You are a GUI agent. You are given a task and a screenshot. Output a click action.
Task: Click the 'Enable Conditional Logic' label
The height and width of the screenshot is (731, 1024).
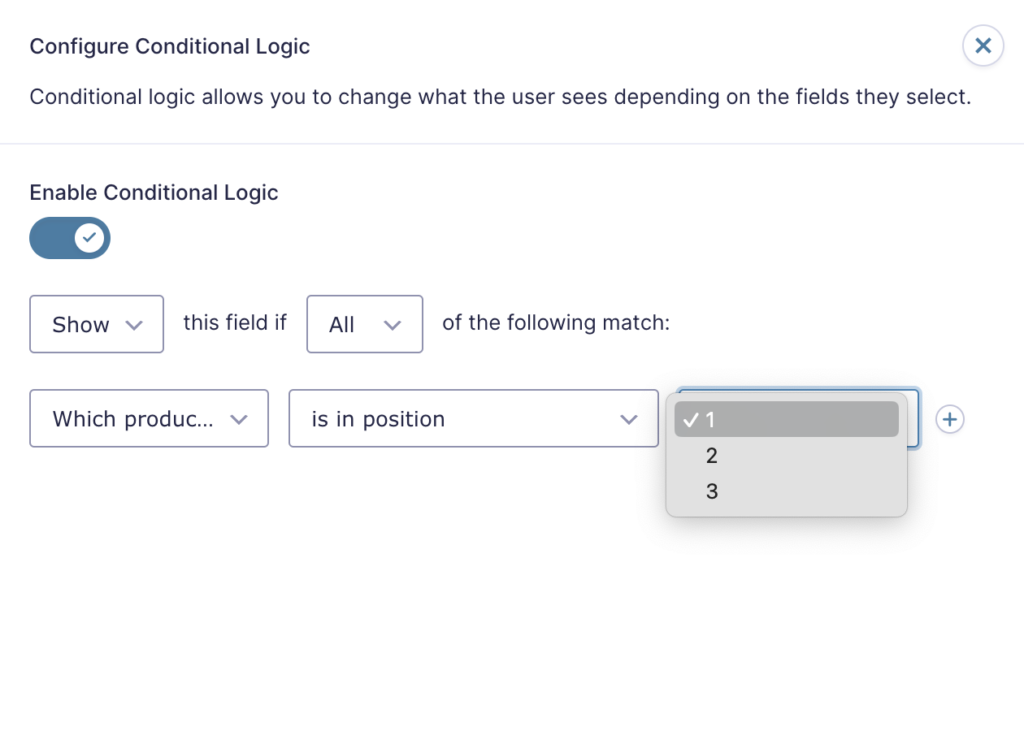pos(154,193)
